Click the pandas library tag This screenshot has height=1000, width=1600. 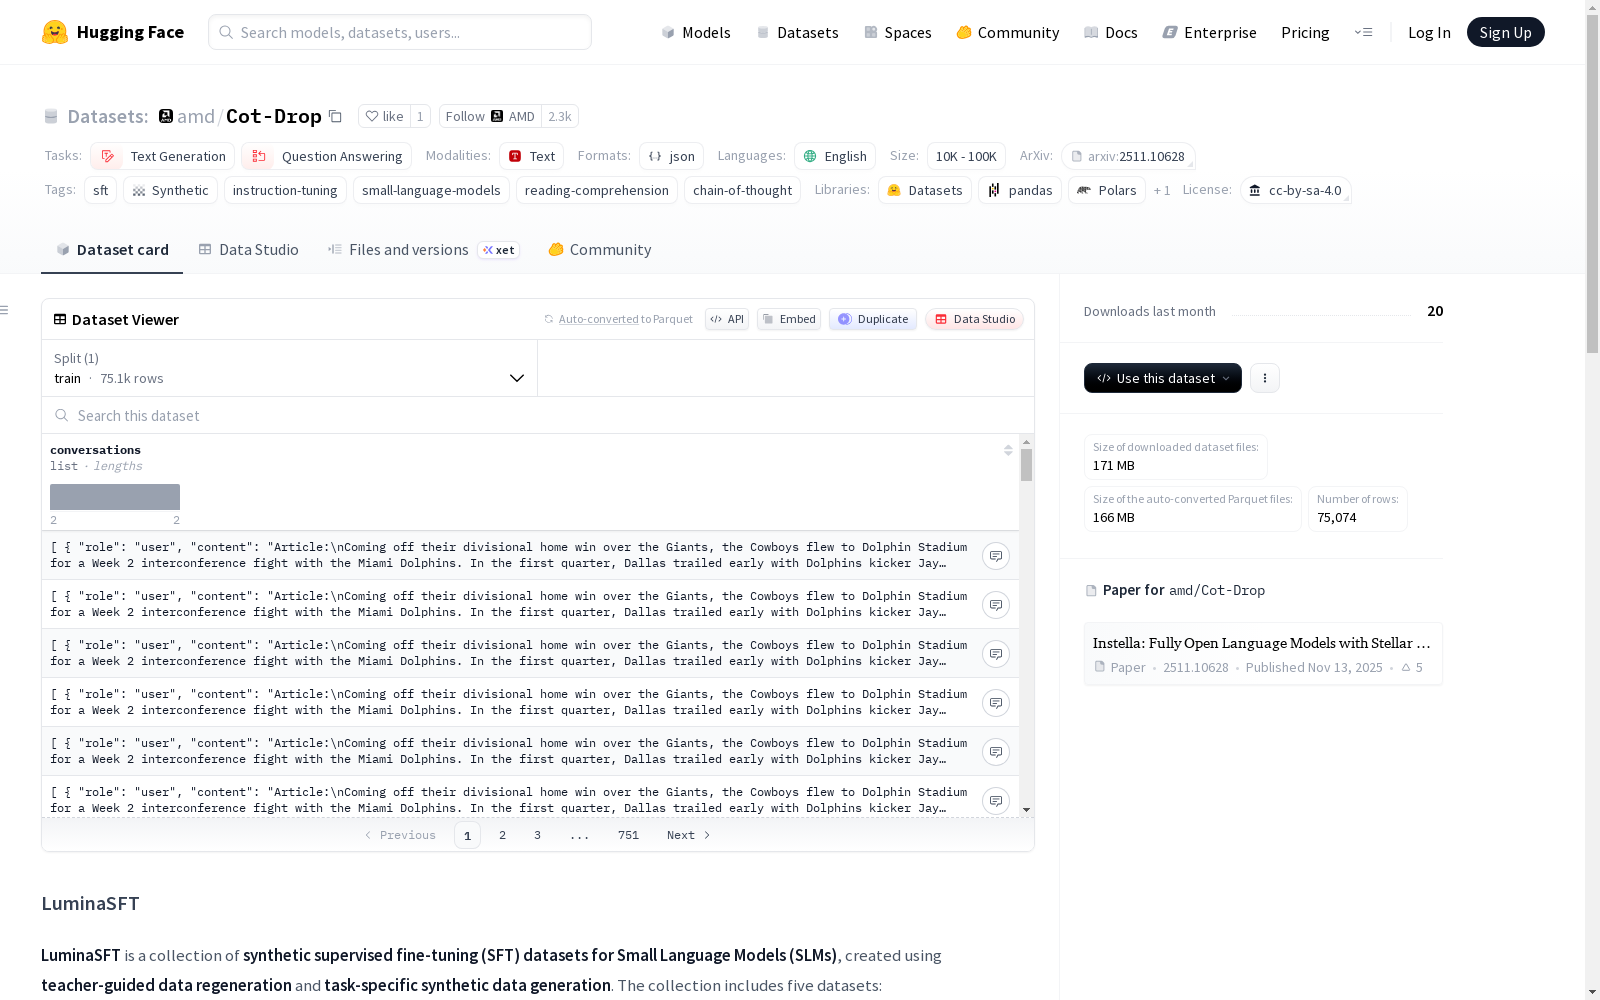click(1020, 190)
